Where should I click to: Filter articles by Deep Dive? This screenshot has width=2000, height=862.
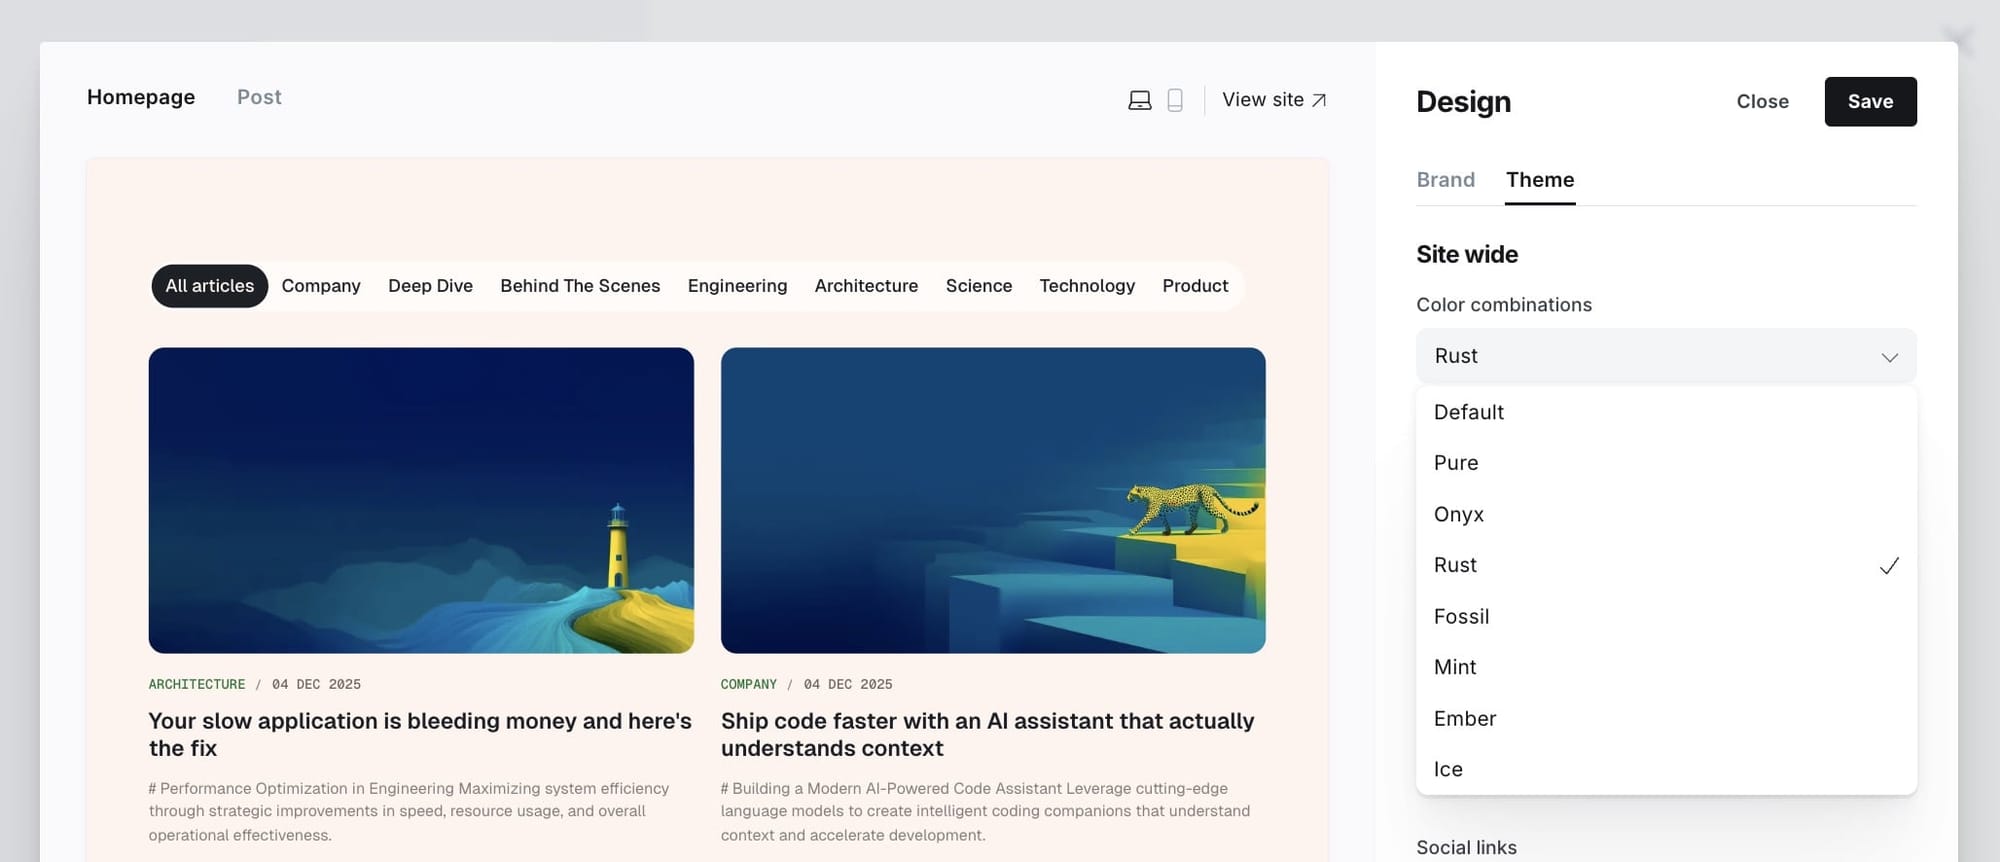430,286
